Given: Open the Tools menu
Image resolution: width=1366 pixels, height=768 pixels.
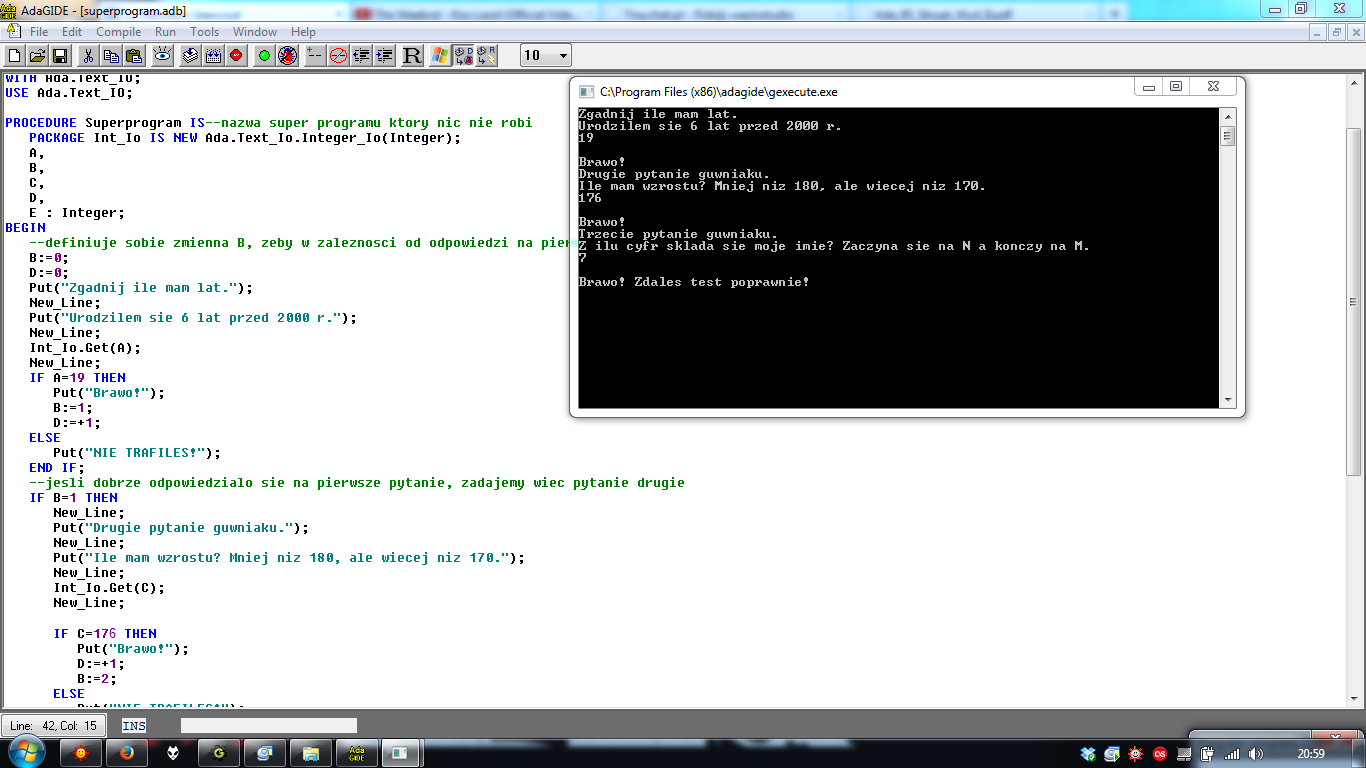Looking at the screenshot, I should tap(204, 32).
